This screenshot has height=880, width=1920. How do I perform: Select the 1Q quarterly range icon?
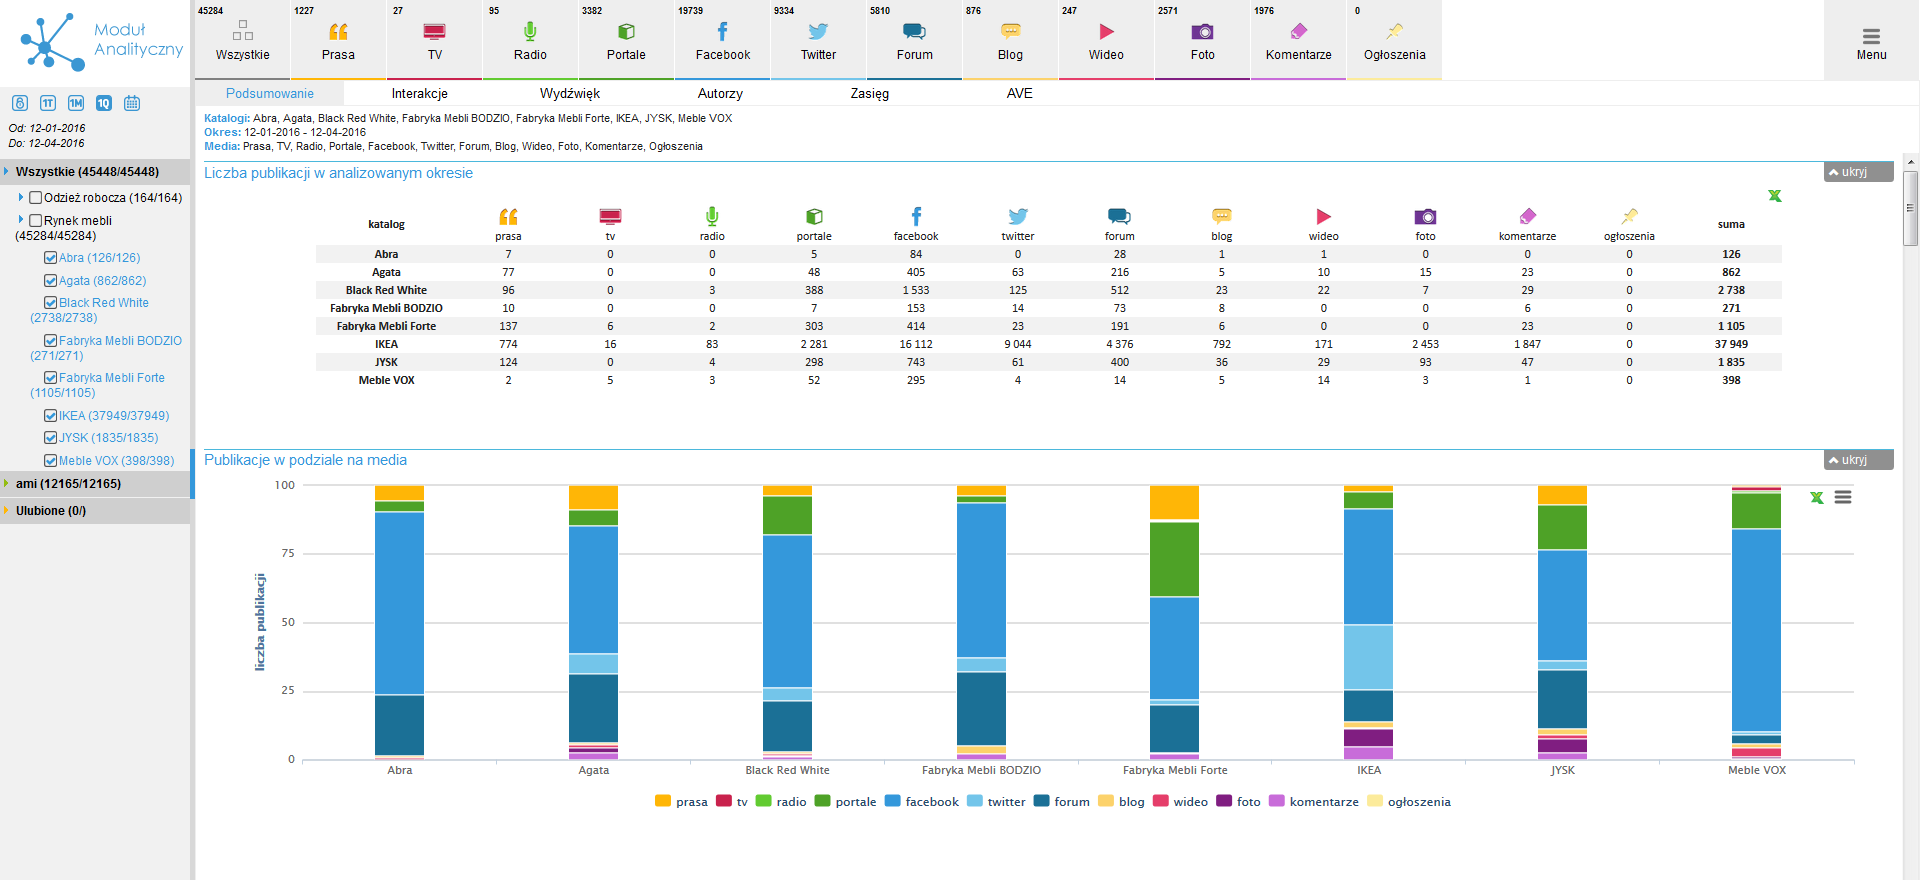click(x=104, y=103)
